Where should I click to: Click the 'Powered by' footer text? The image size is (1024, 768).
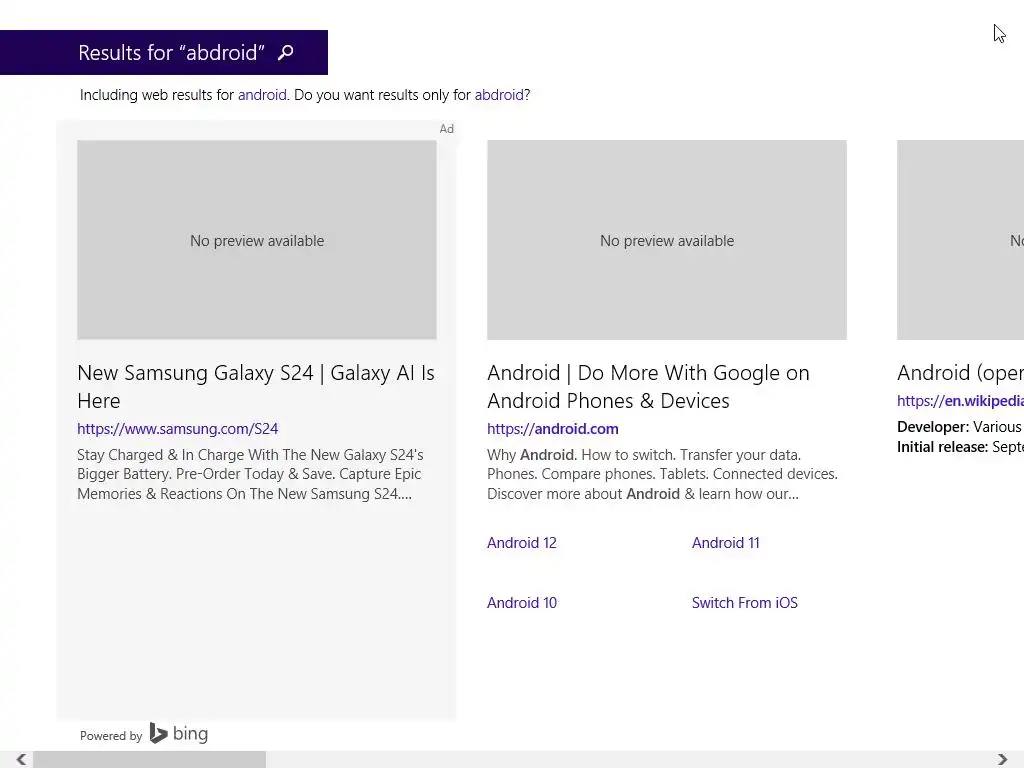click(x=111, y=735)
